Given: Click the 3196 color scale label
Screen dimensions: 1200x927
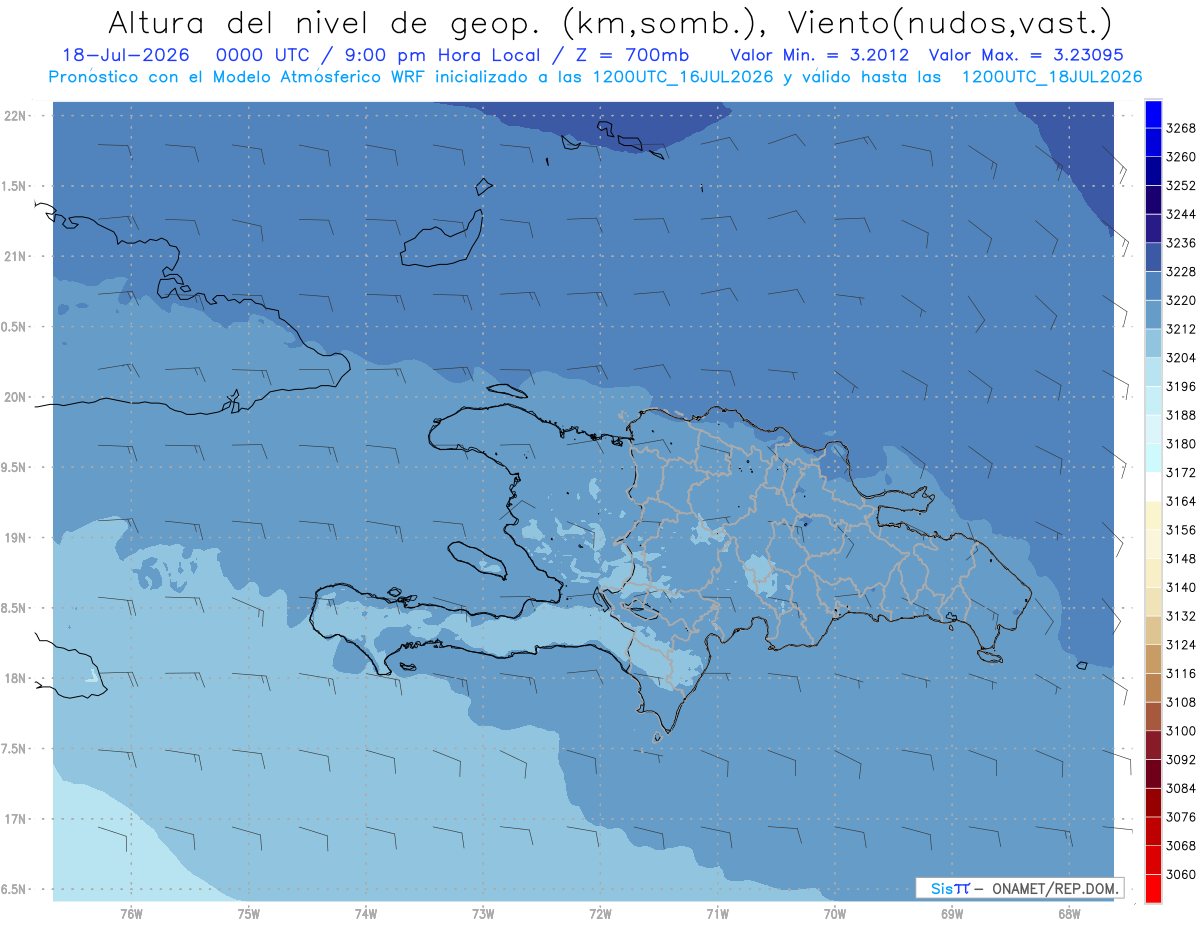Looking at the screenshot, I should point(1181,387).
